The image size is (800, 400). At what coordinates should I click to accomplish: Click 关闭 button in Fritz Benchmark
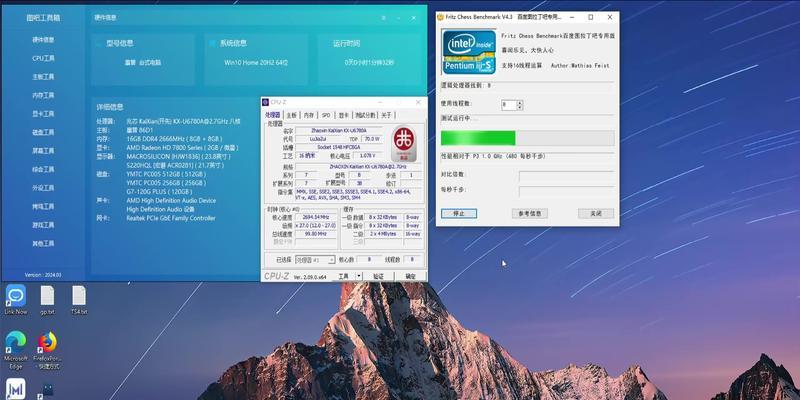[596, 214]
